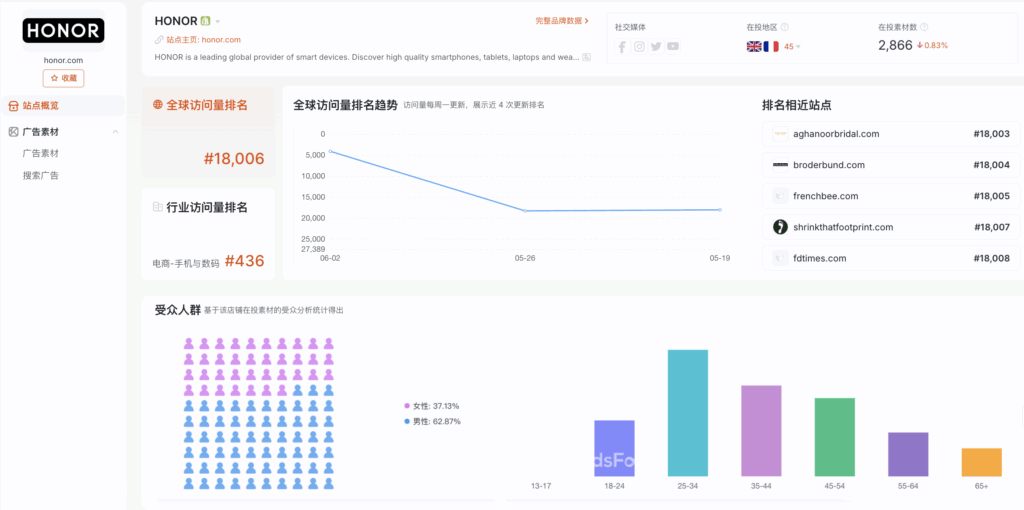Click the 2,866 ad count value
Viewport: 1024px width, 510px height.
(895, 45)
